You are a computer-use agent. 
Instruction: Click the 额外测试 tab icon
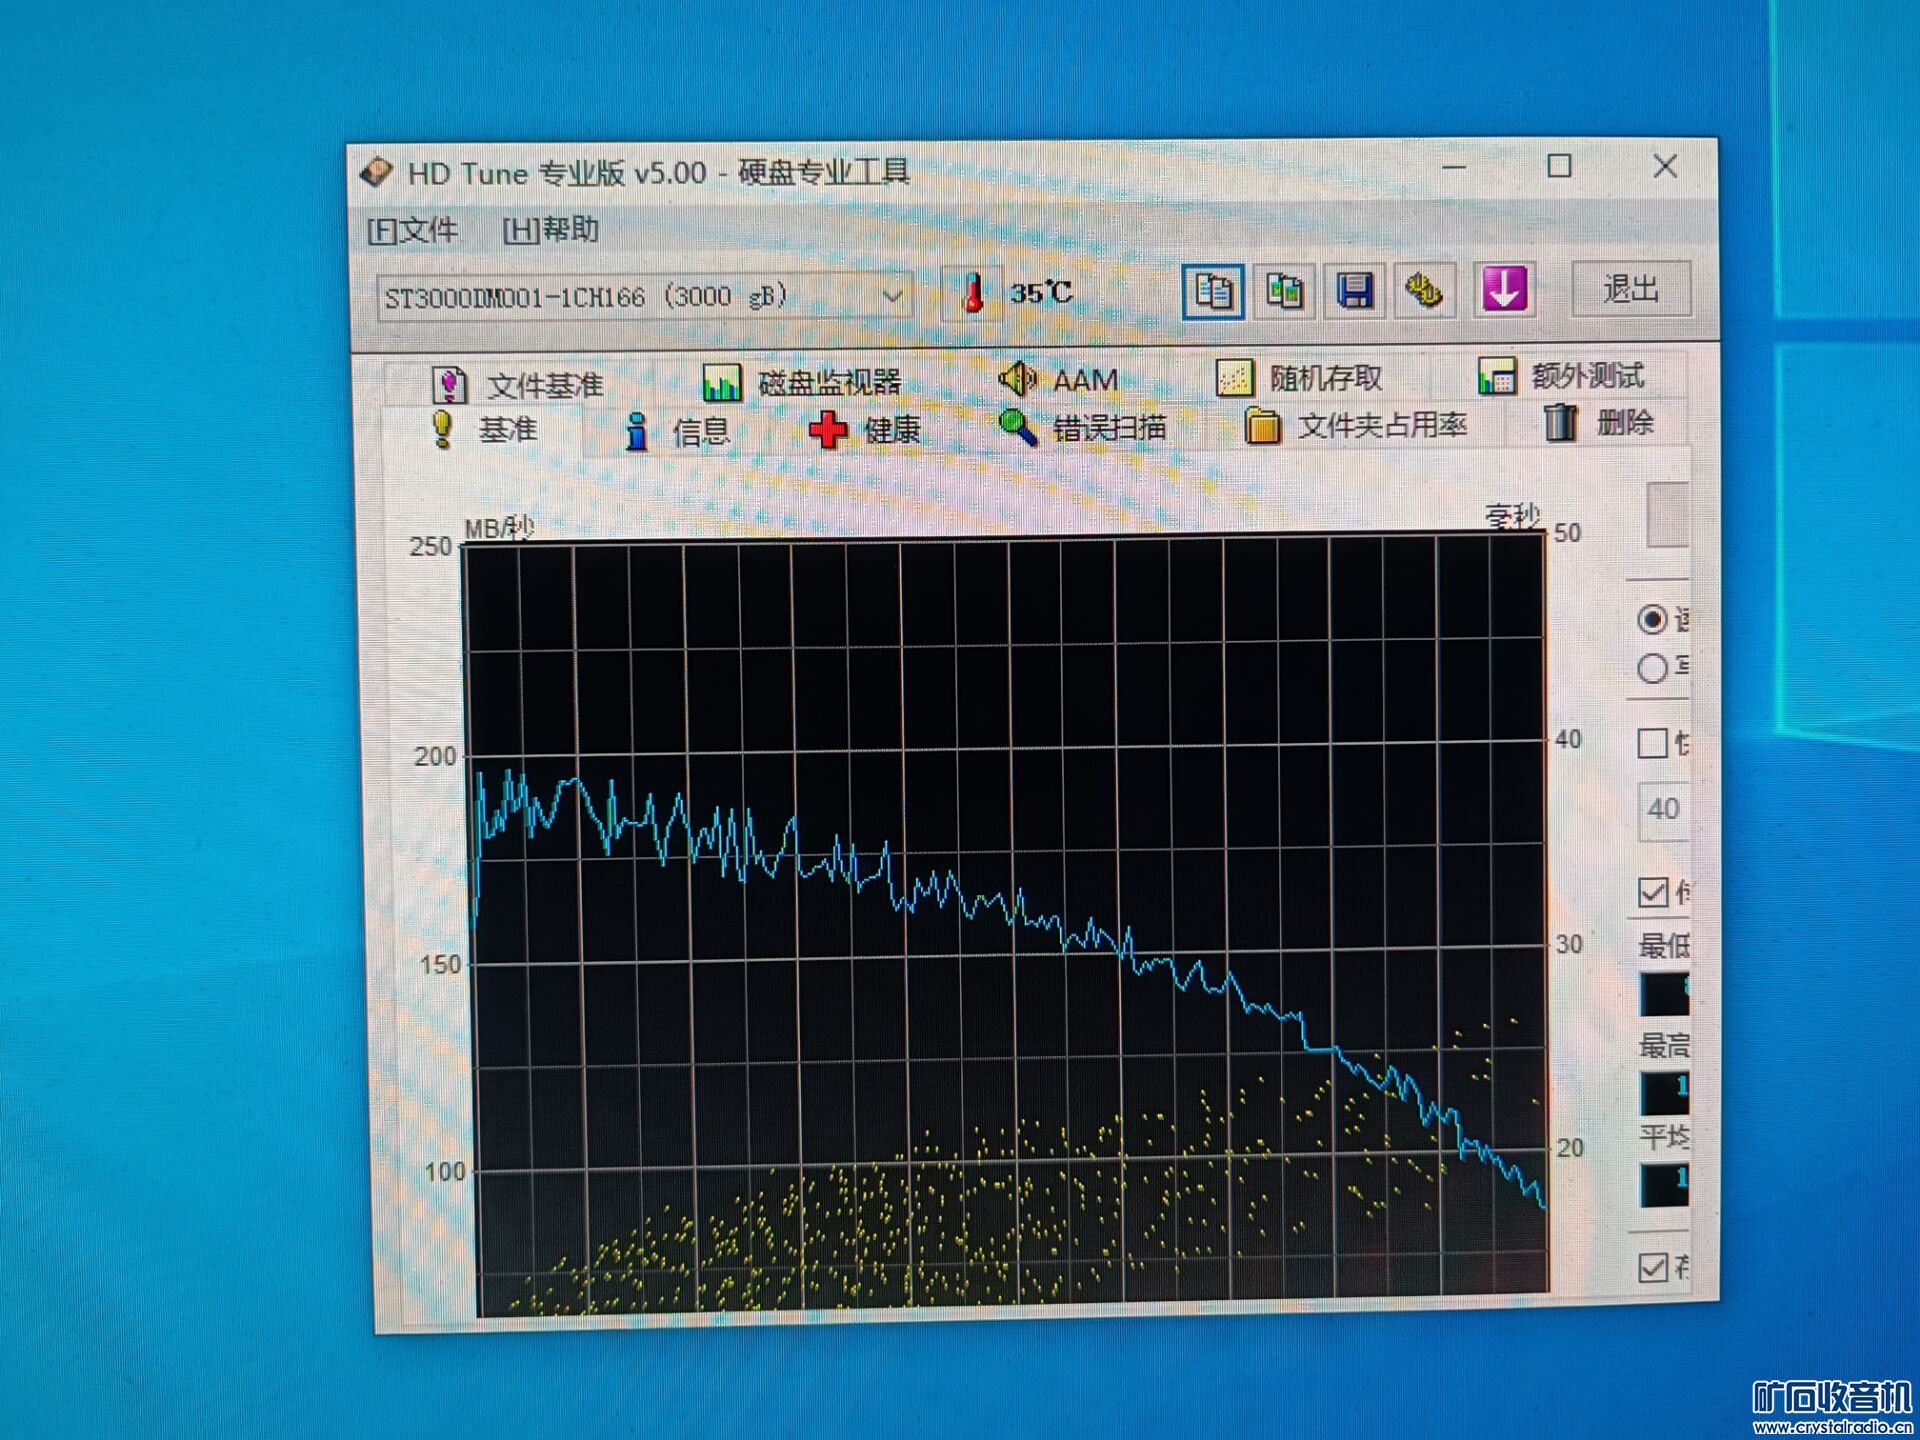point(1496,376)
